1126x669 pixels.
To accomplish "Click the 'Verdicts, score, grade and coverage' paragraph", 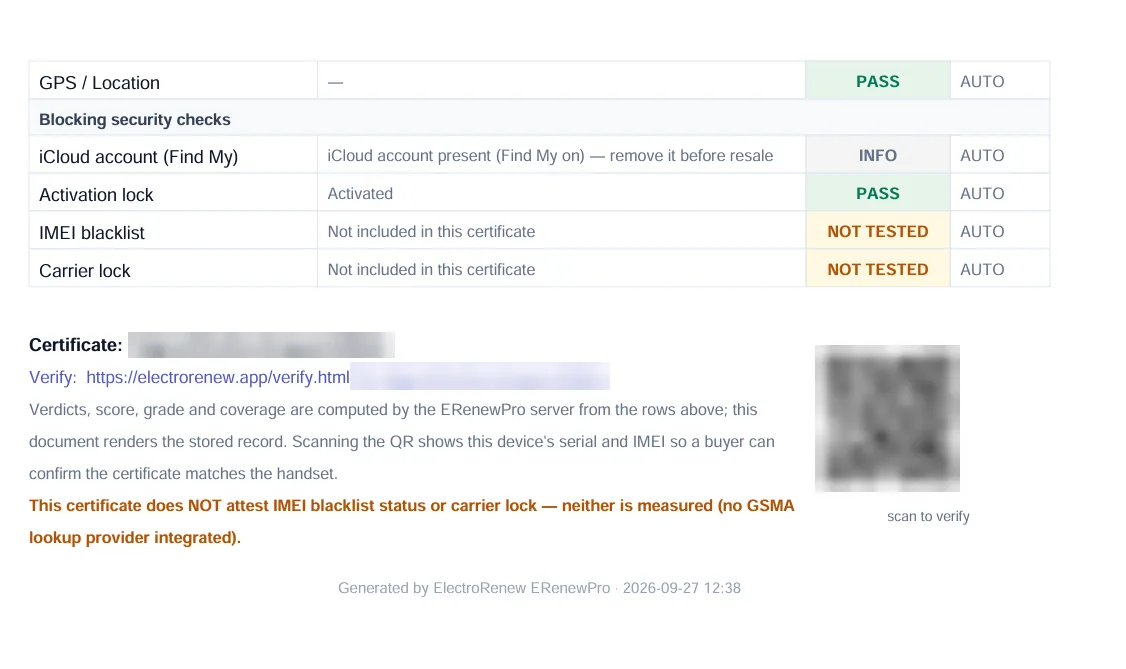I will (x=401, y=441).
